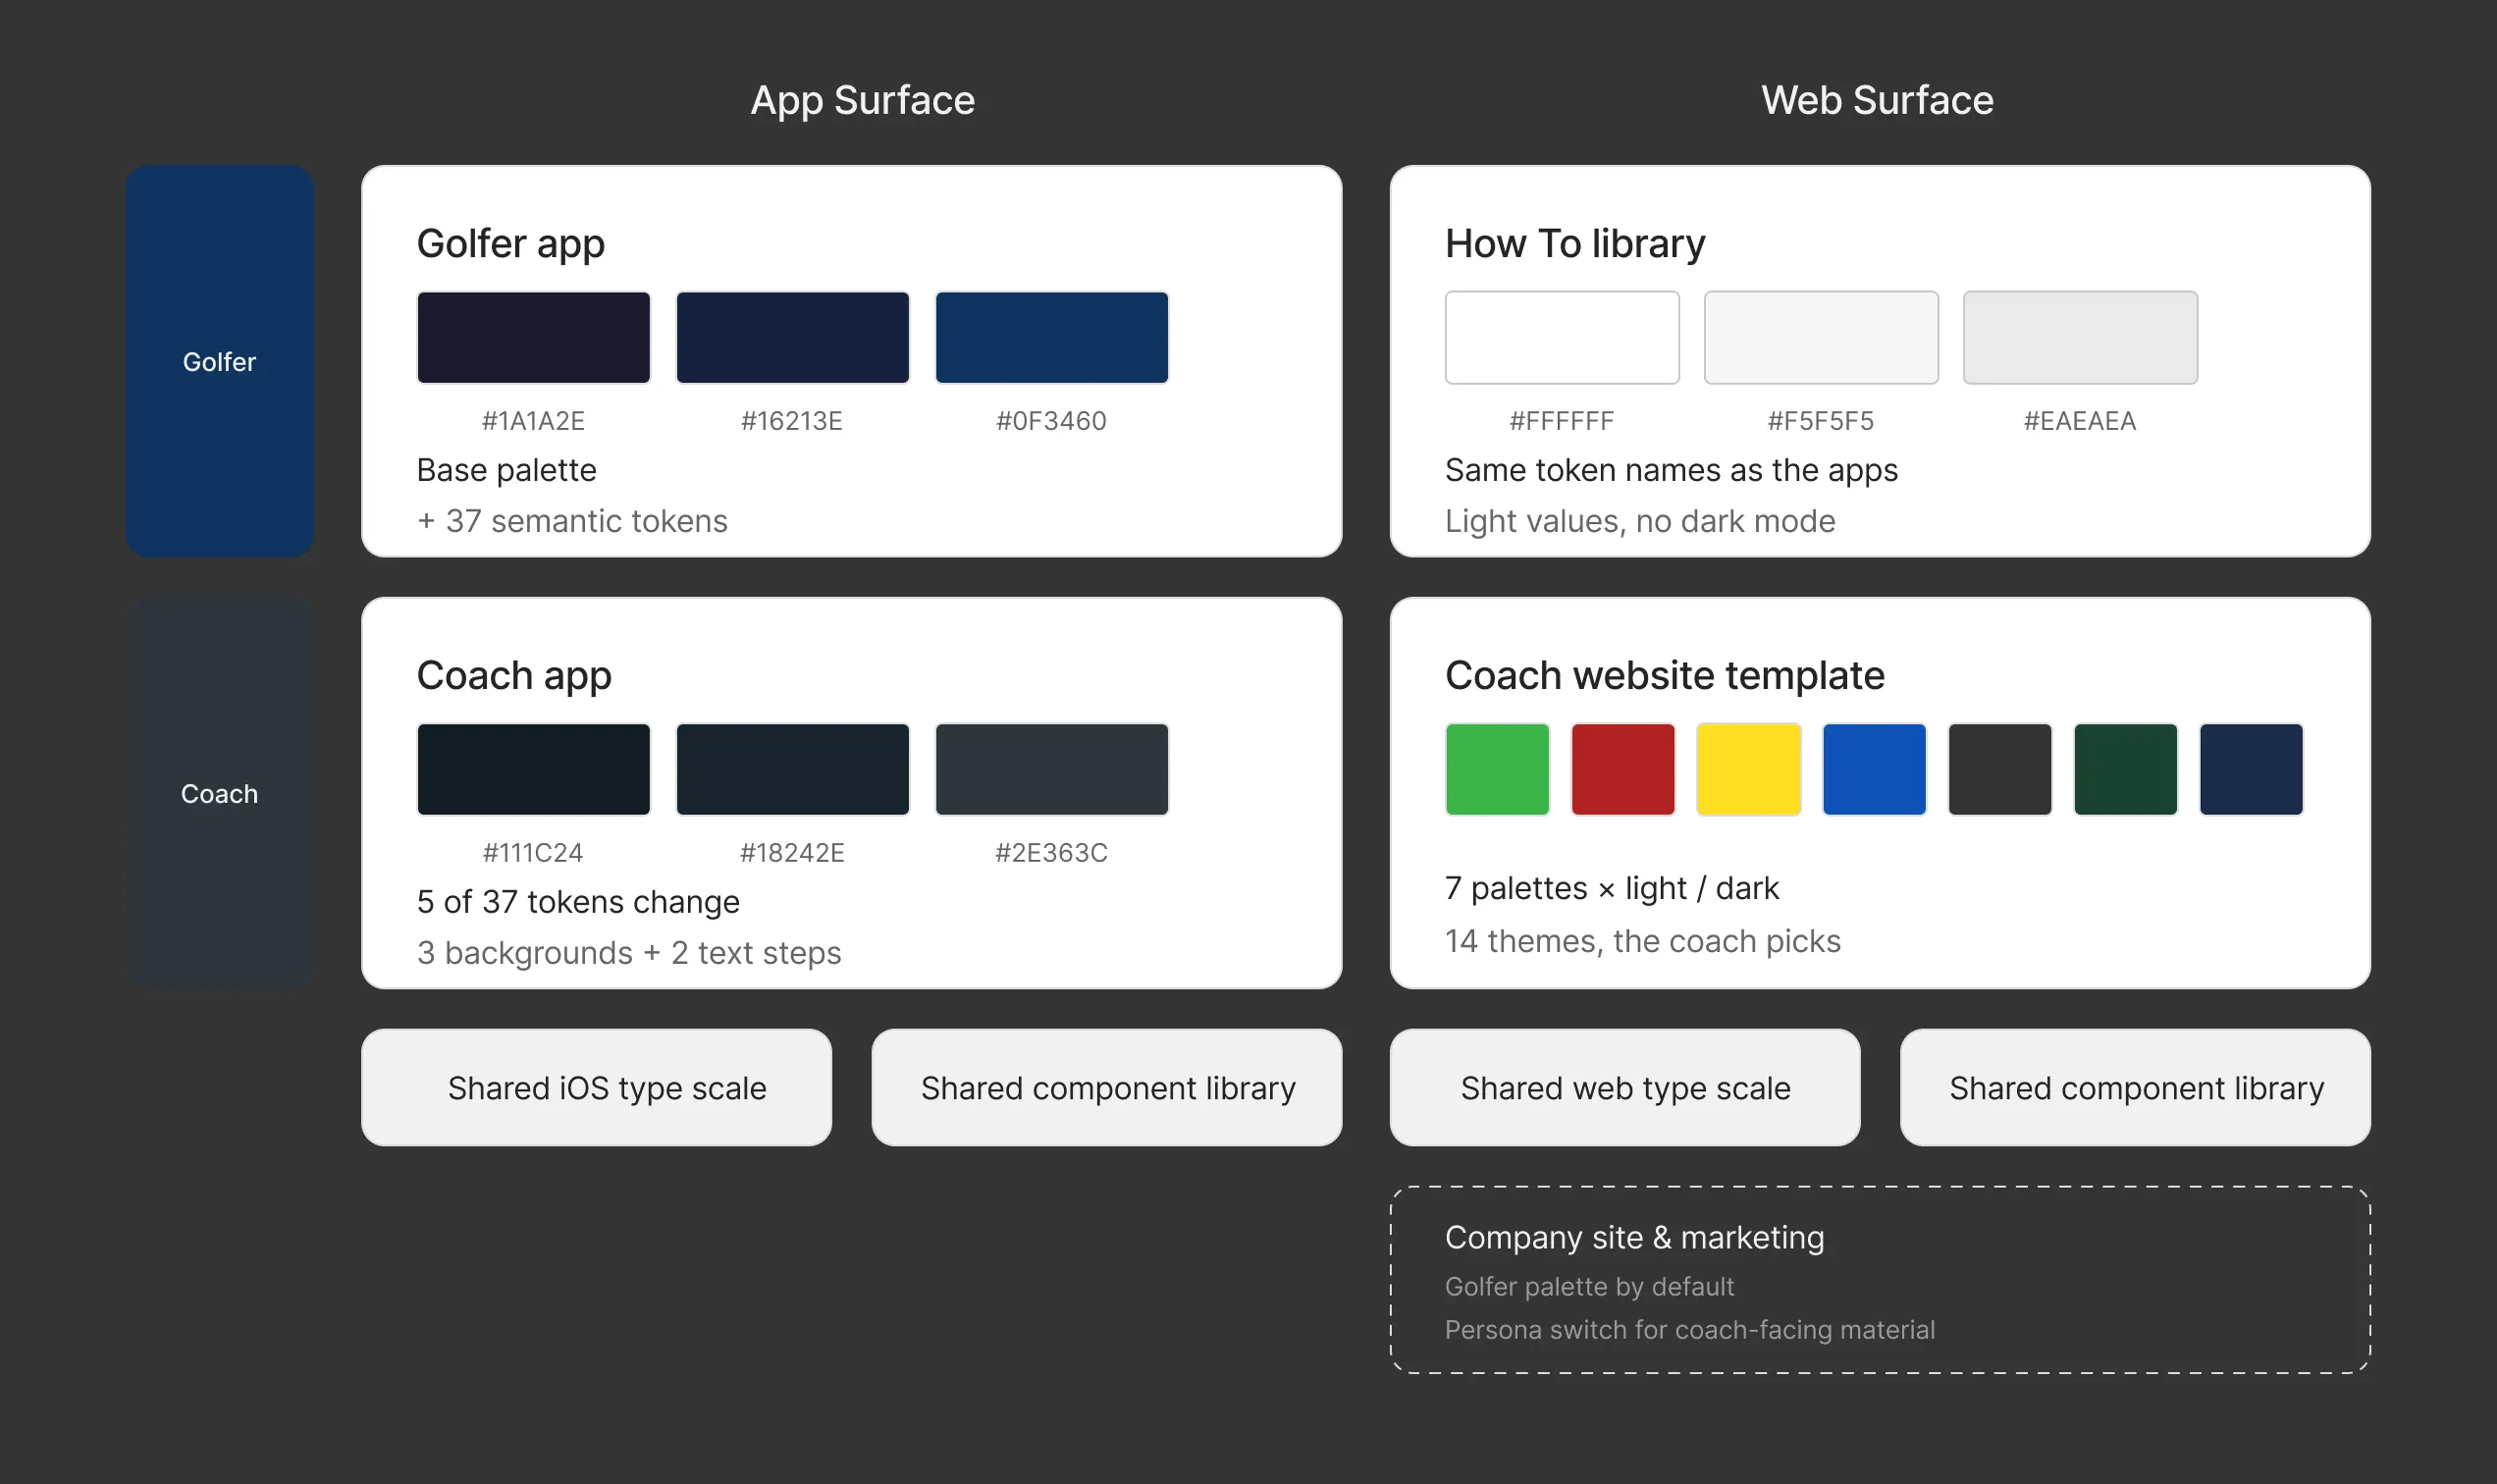Viewport: 2497px width, 1484px height.
Task: Click Shared component library under App Surface
Action: tap(1106, 1087)
